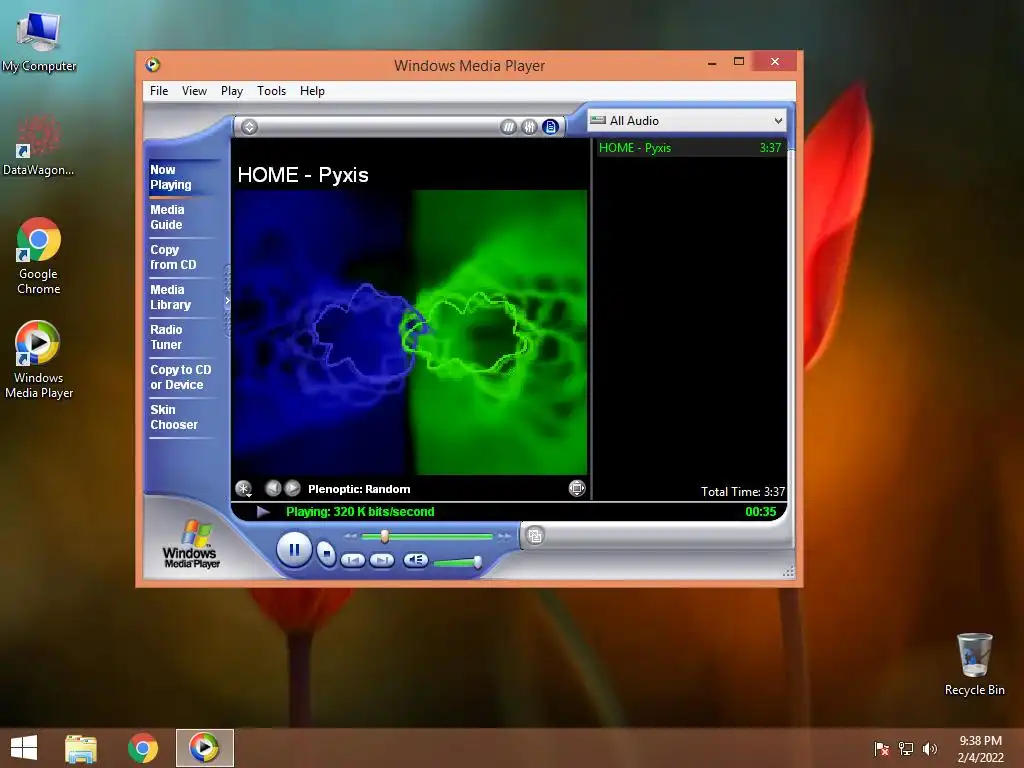Open the Windows Start button
Image resolution: width=1024 pixels, height=768 pixels.
(24, 748)
